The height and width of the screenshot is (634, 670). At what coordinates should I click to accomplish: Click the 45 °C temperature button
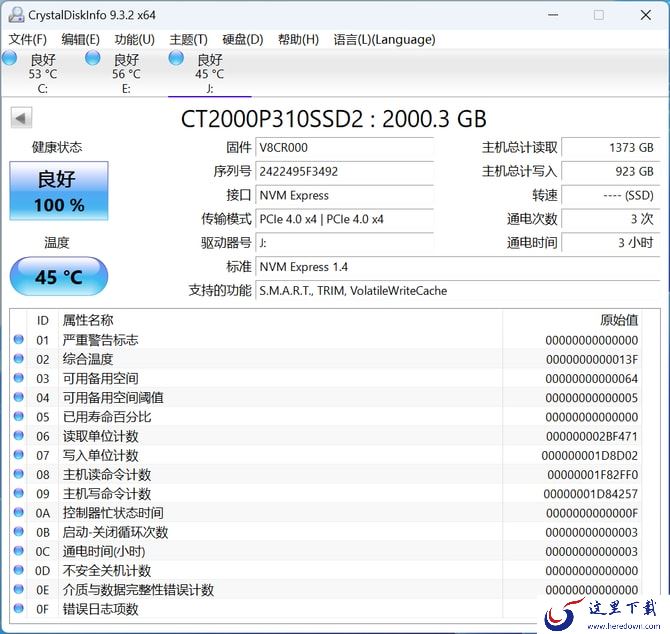point(59,276)
